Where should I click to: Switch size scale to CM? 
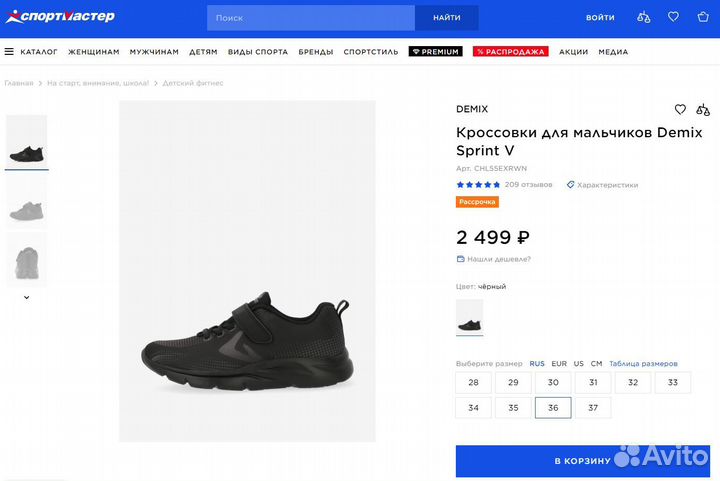[596, 364]
